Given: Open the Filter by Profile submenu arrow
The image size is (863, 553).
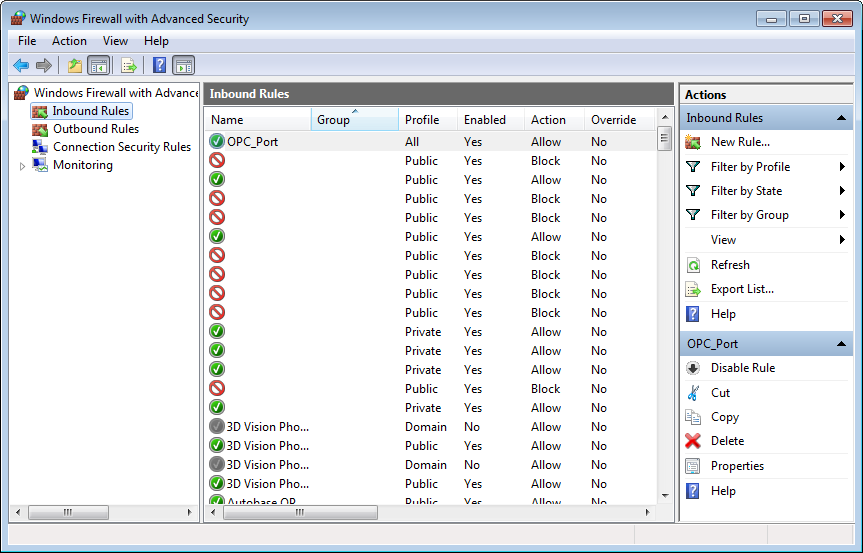Looking at the screenshot, I should point(842,167).
